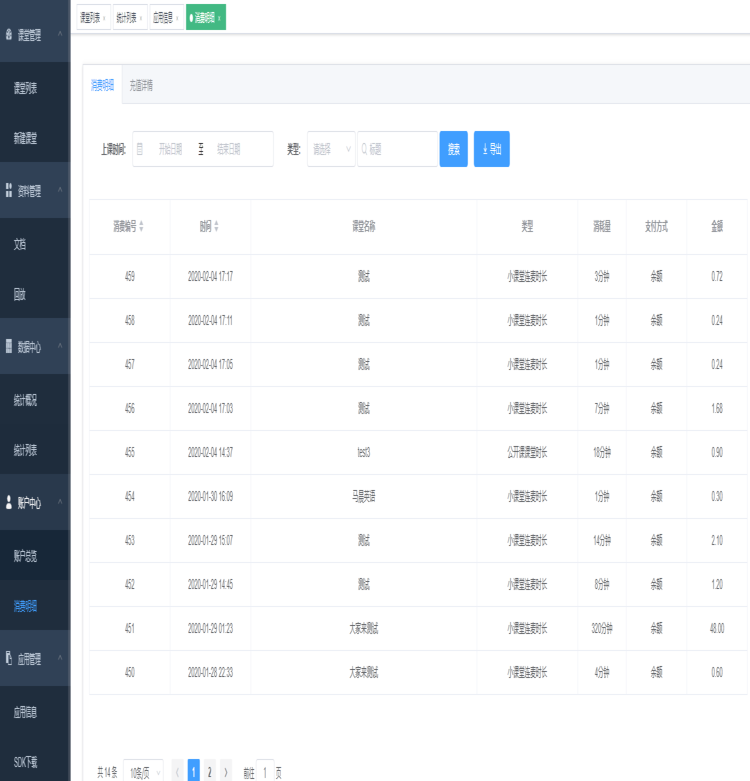
Task: Click the 应用管理 sidebar icon
Action: 9,658
